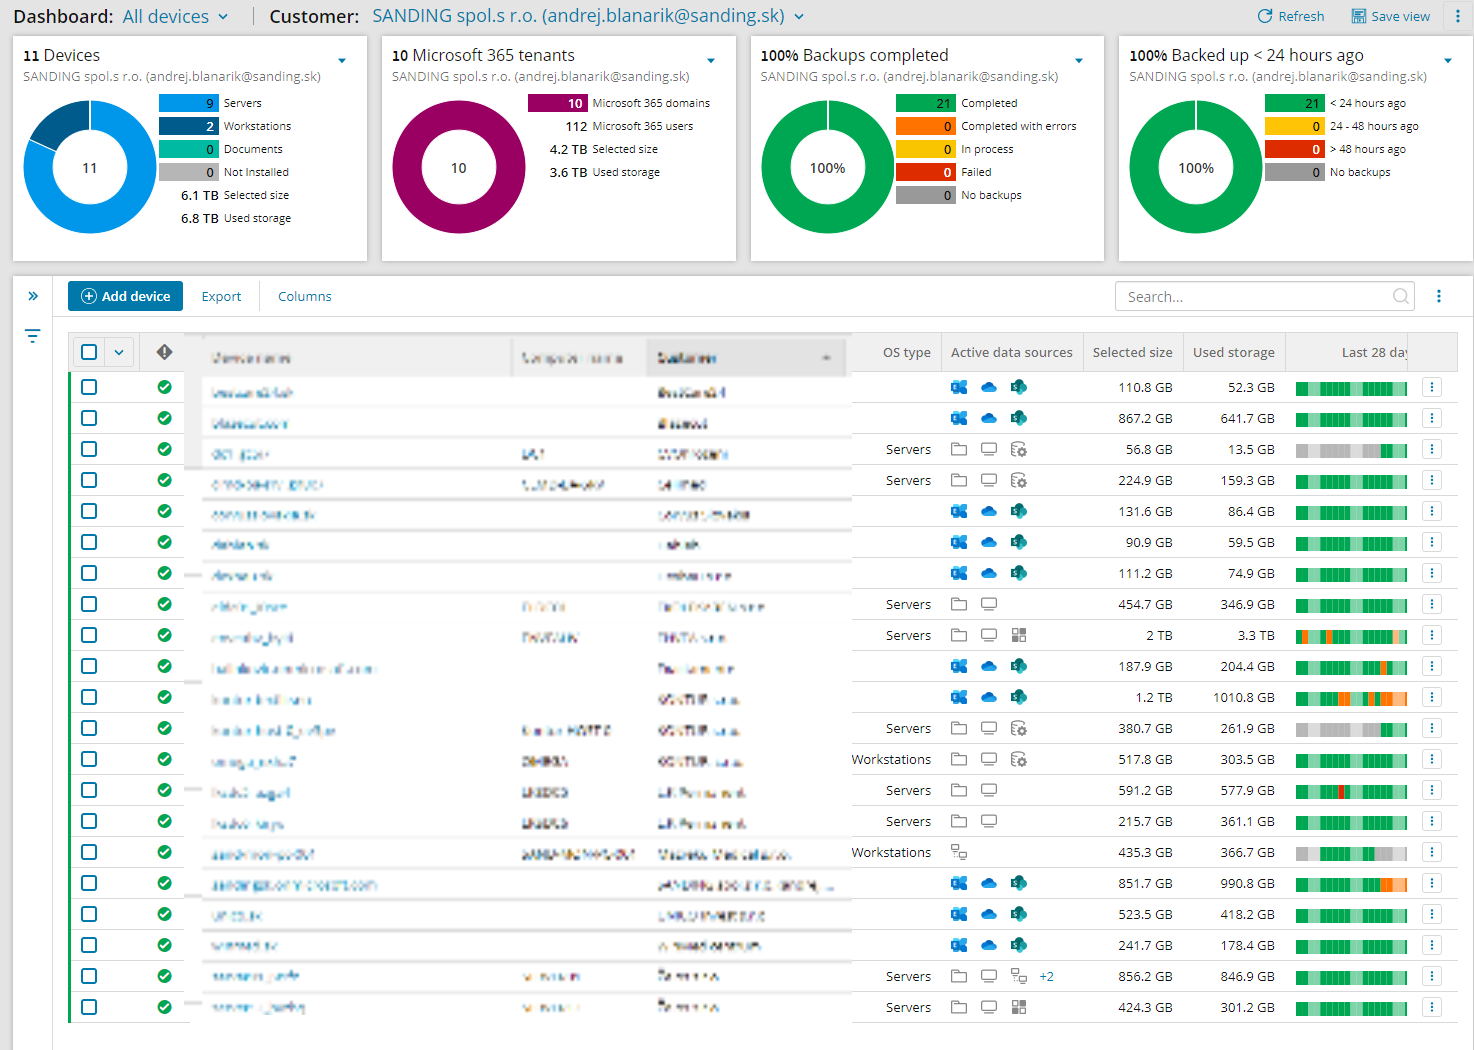Click the magnifier icon in search box
The image size is (1474, 1050).
pos(1400,296)
